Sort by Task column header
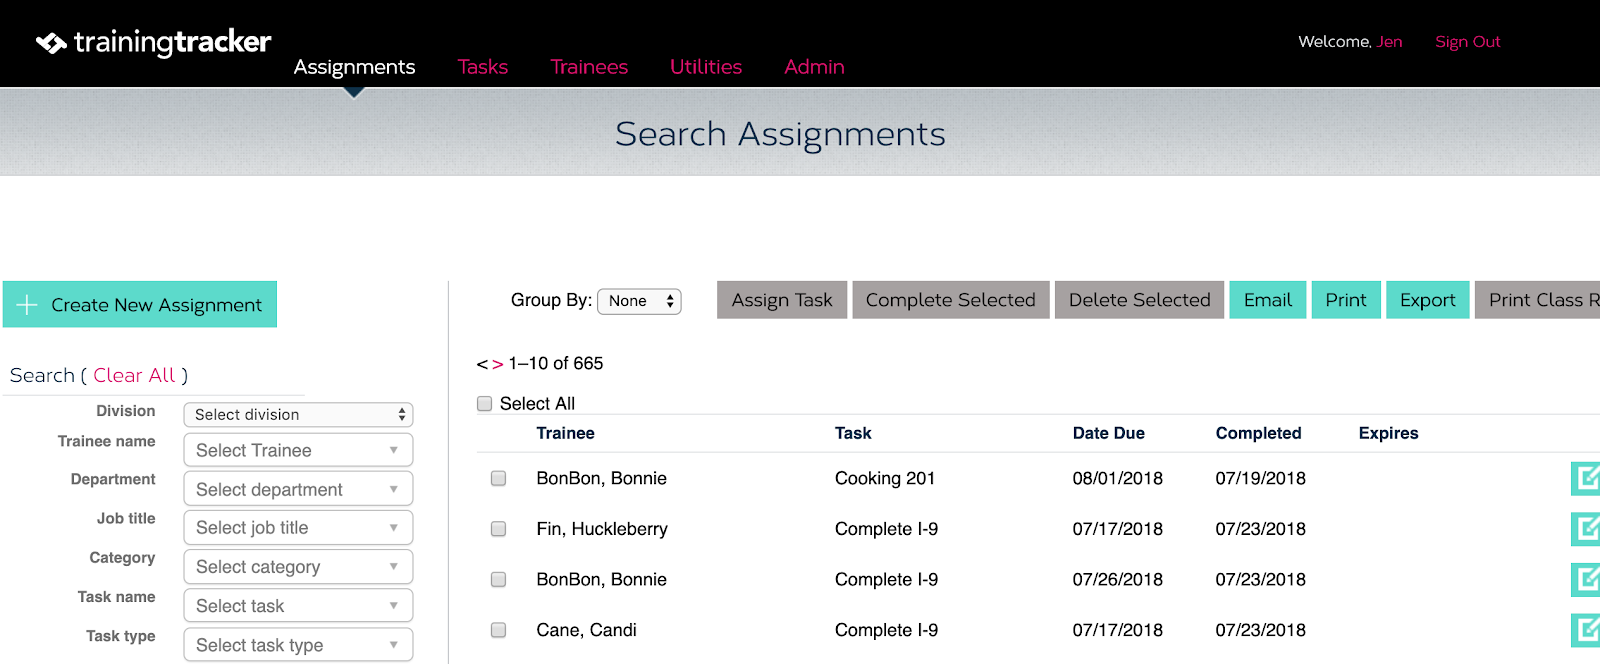This screenshot has width=1600, height=664. [853, 433]
